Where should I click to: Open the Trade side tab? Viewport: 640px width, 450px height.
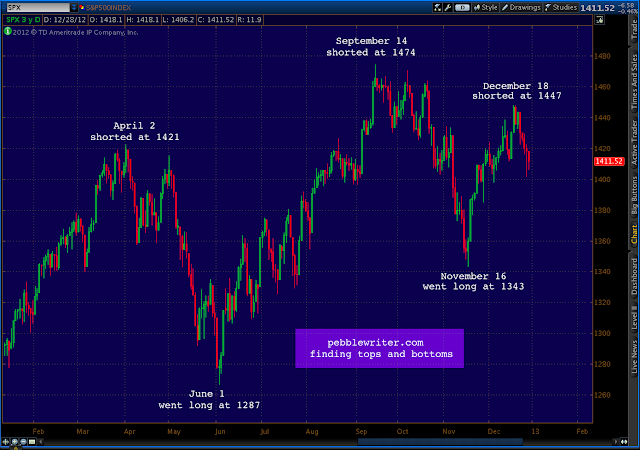pos(634,30)
